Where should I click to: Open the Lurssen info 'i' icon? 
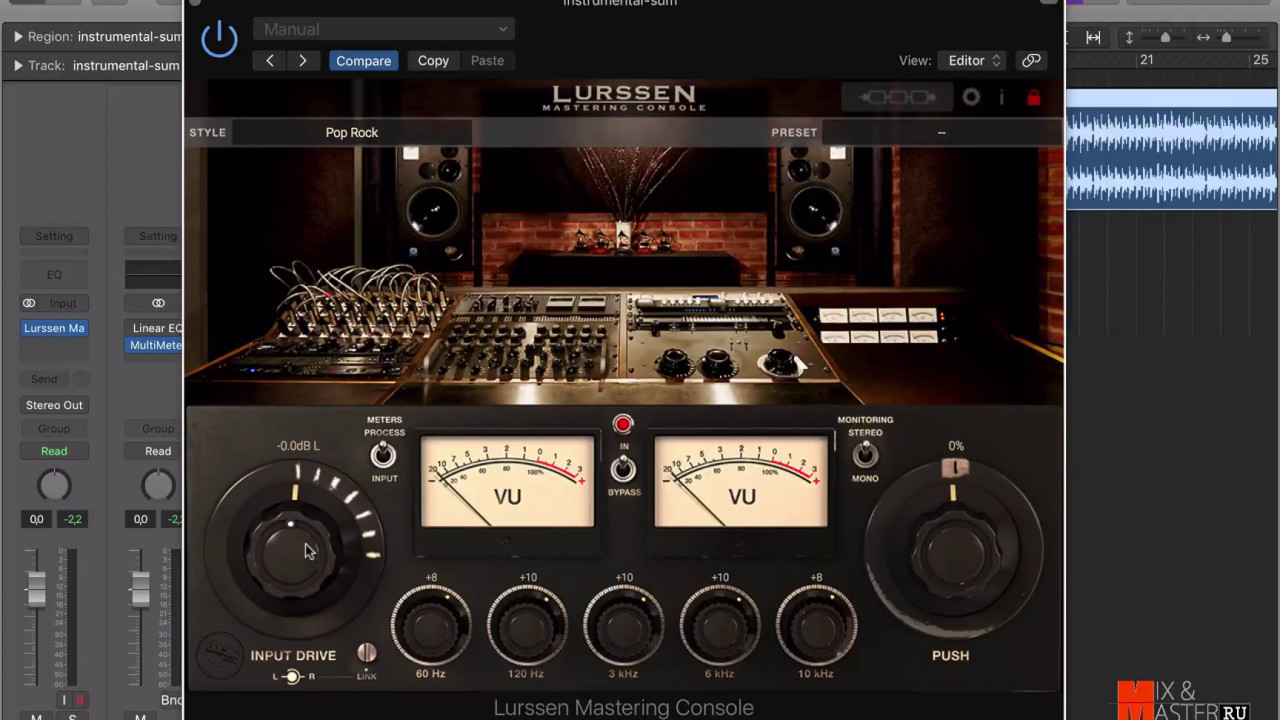[1001, 97]
